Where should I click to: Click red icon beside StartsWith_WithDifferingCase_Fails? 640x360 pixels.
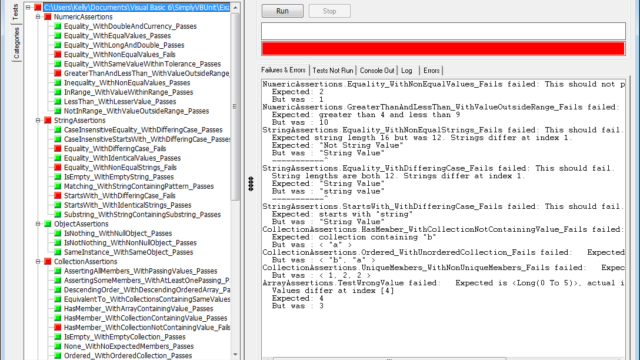(x=58, y=196)
